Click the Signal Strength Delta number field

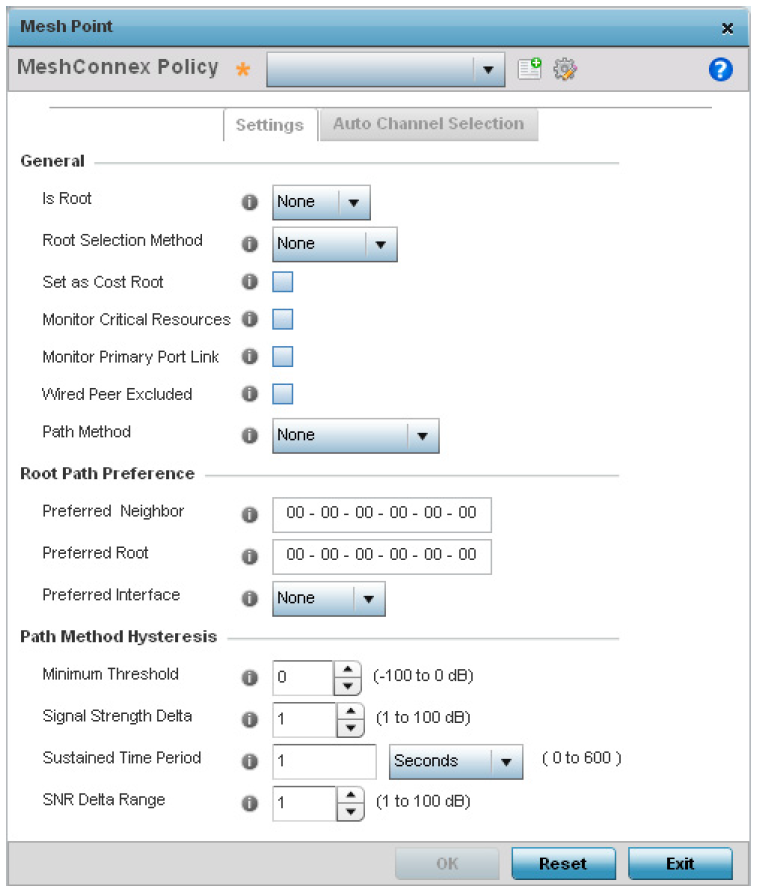(x=305, y=719)
